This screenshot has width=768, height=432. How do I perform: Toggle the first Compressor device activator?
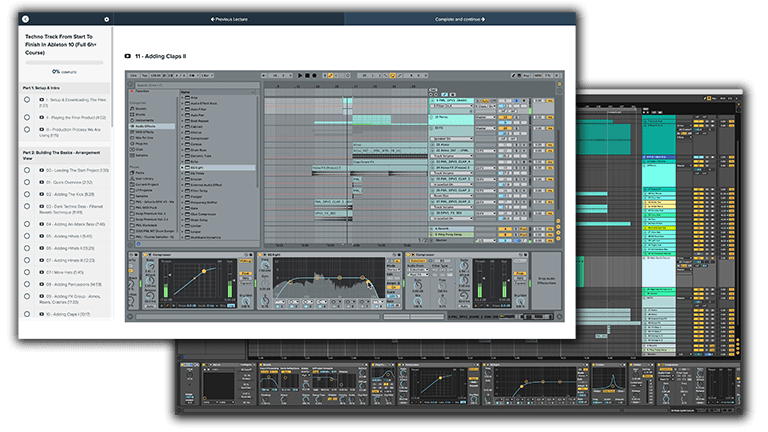[x=145, y=255]
